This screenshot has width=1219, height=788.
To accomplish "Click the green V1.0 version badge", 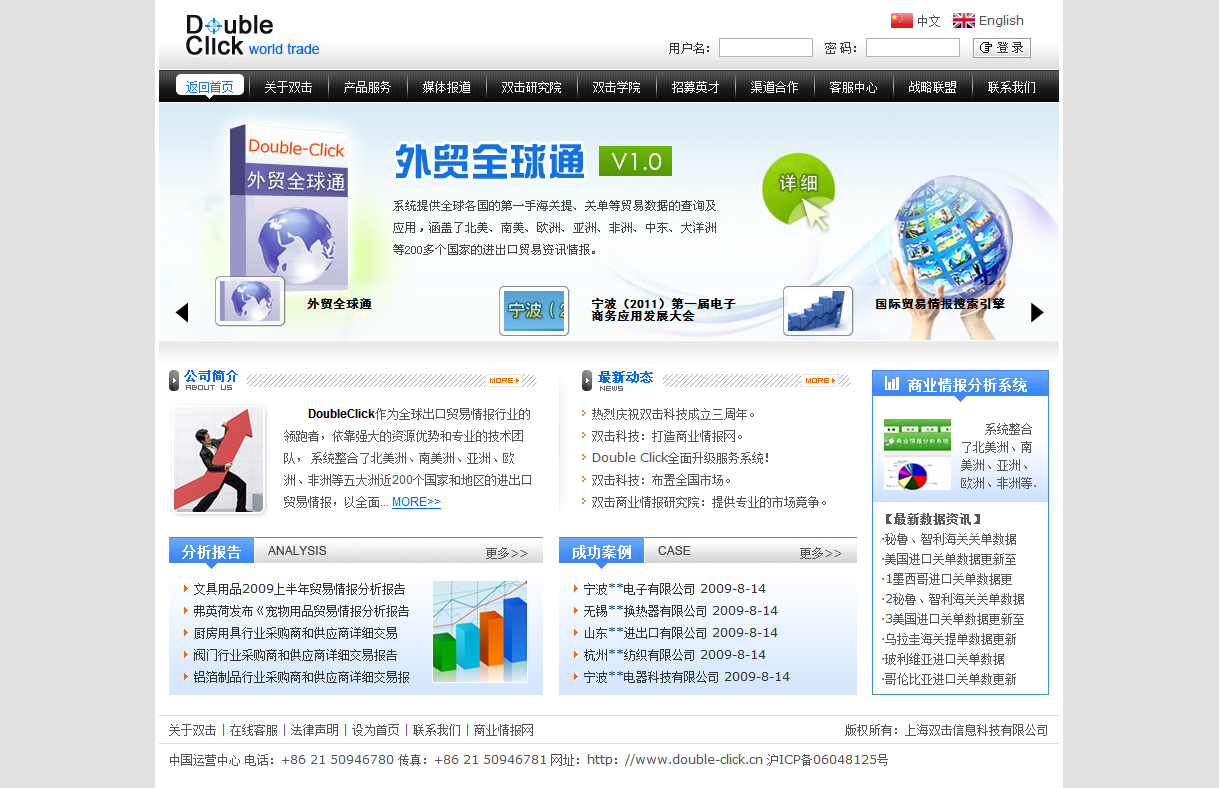I will point(635,161).
